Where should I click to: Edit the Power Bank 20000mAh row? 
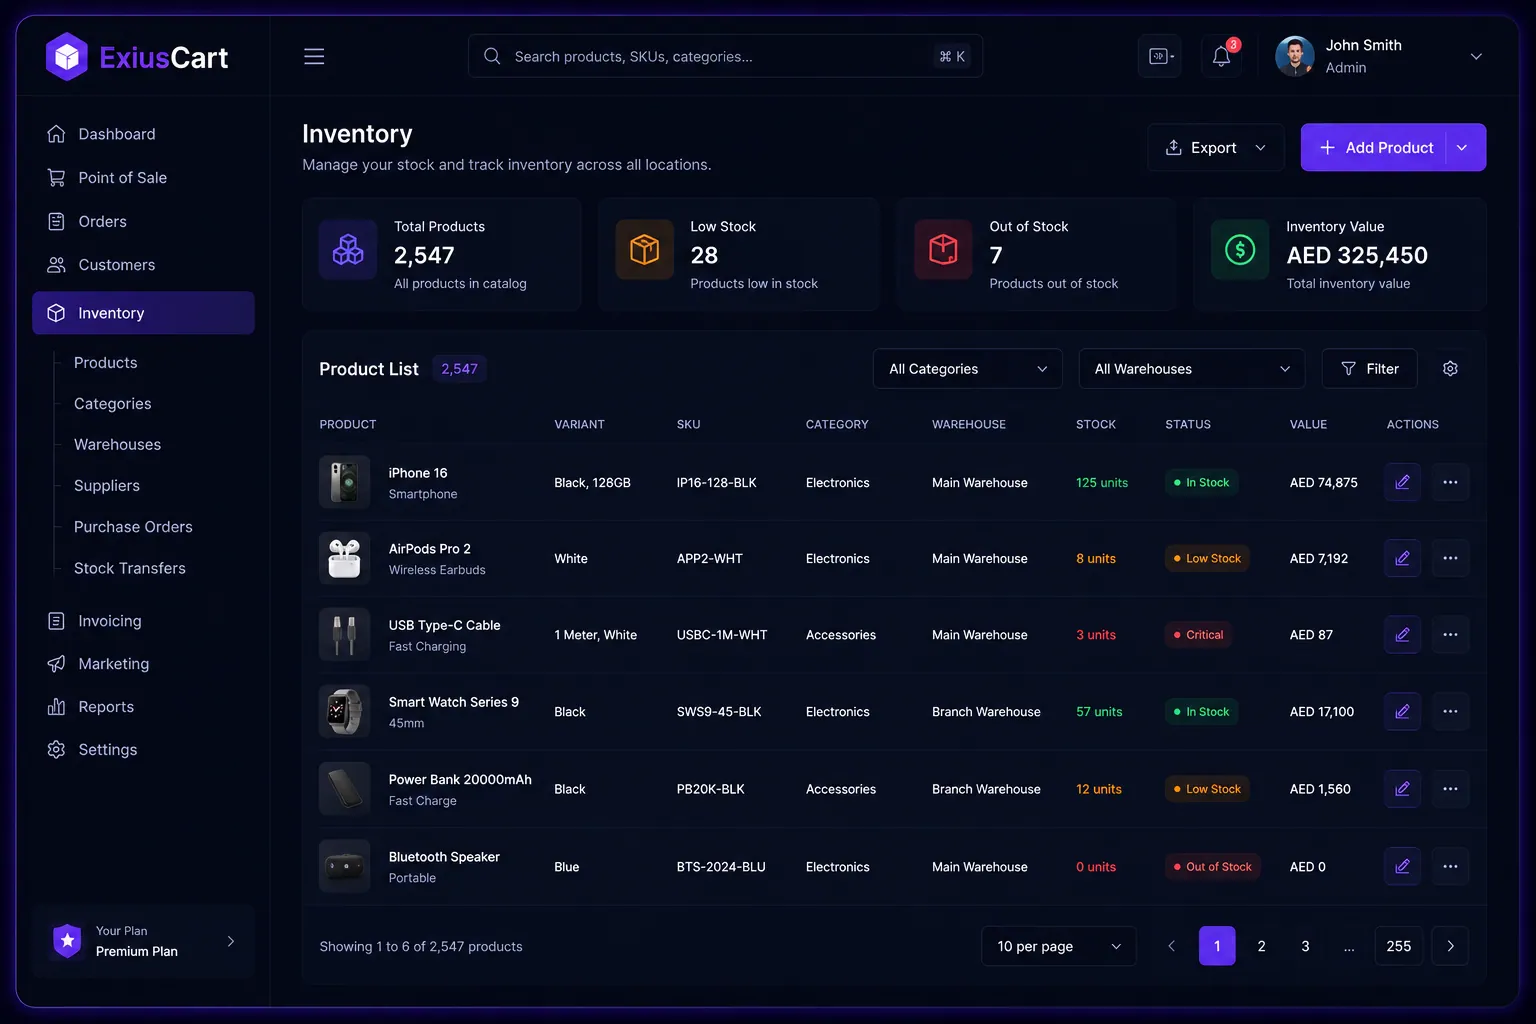pos(1402,789)
